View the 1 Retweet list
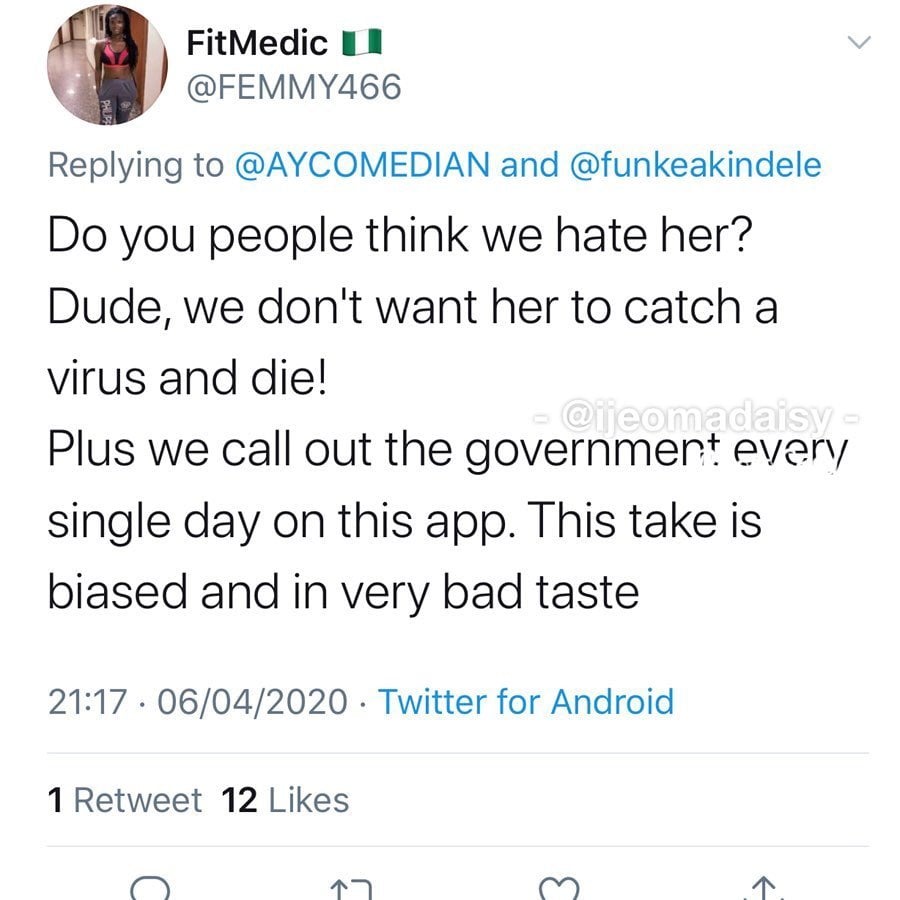 pyautogui.click(x=125, y=800)
